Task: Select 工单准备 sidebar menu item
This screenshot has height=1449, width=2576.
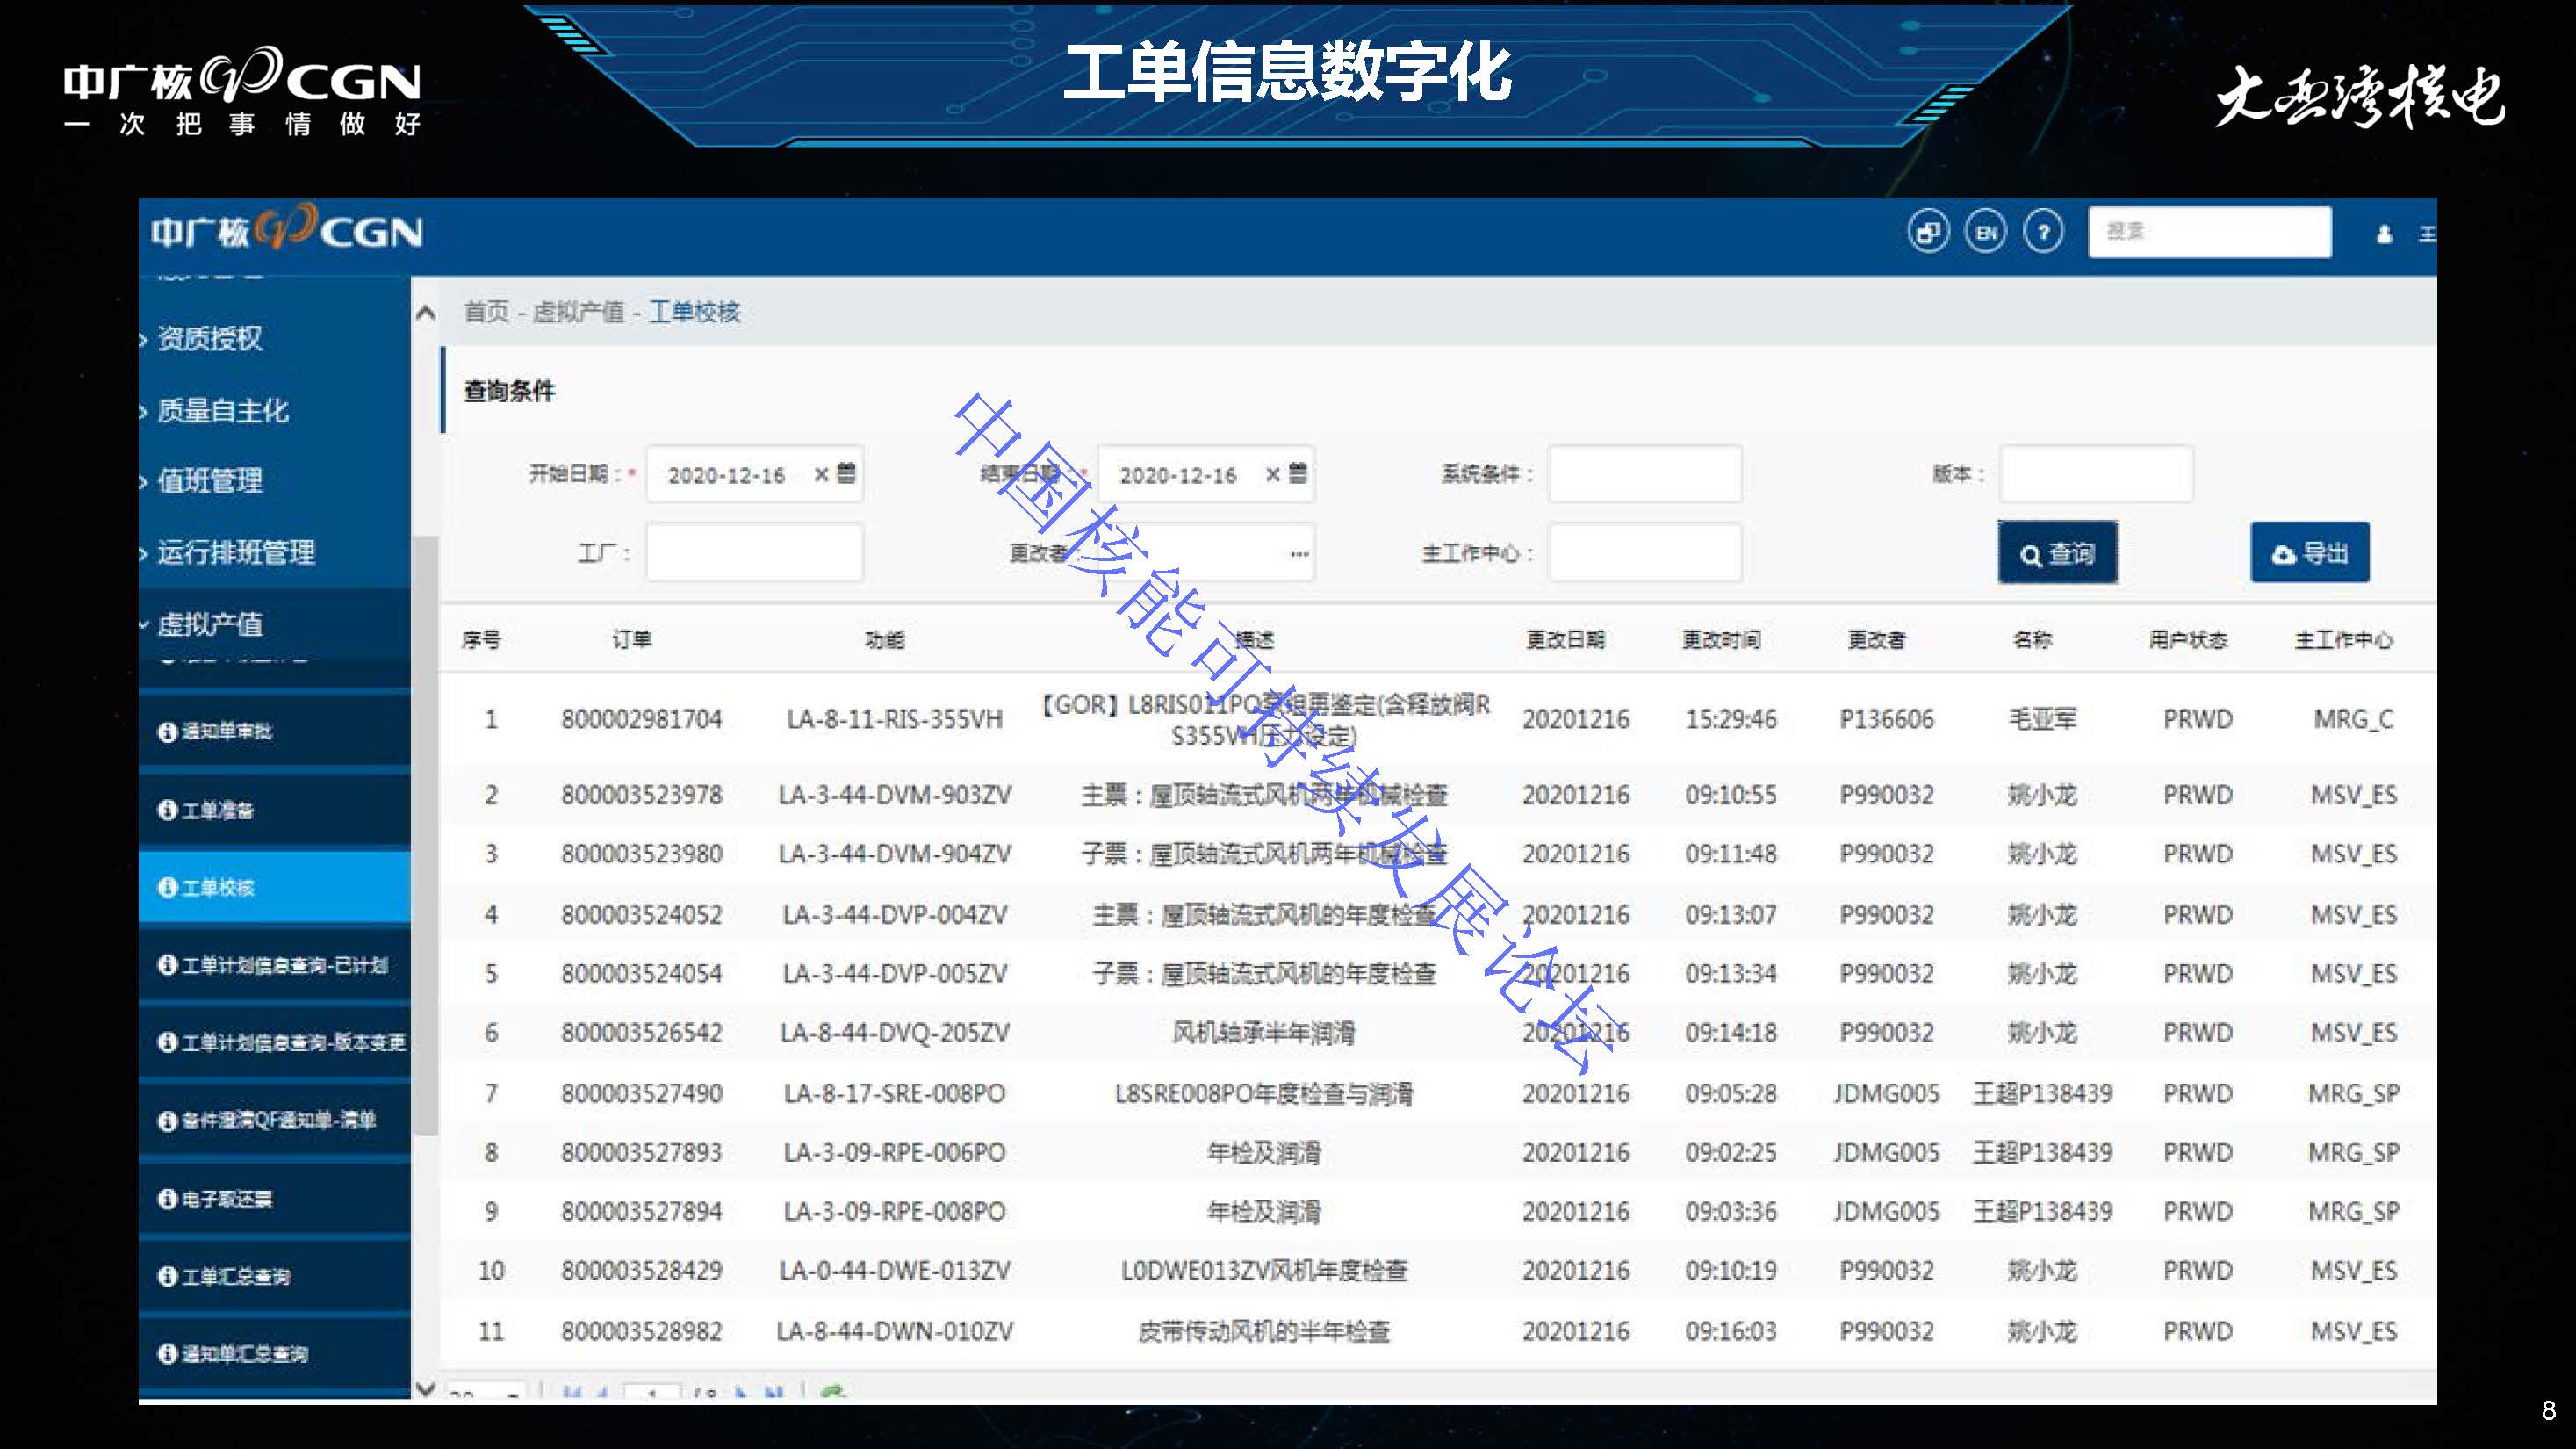Action: [x=218, y=810]
